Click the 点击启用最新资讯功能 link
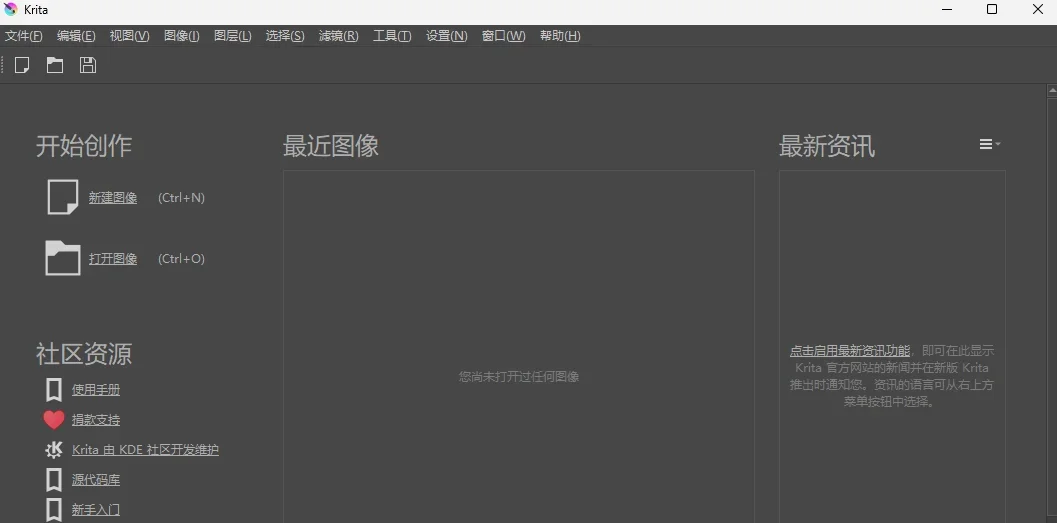Viewport: 1057px width, 523px height. (x=849, y=350)
